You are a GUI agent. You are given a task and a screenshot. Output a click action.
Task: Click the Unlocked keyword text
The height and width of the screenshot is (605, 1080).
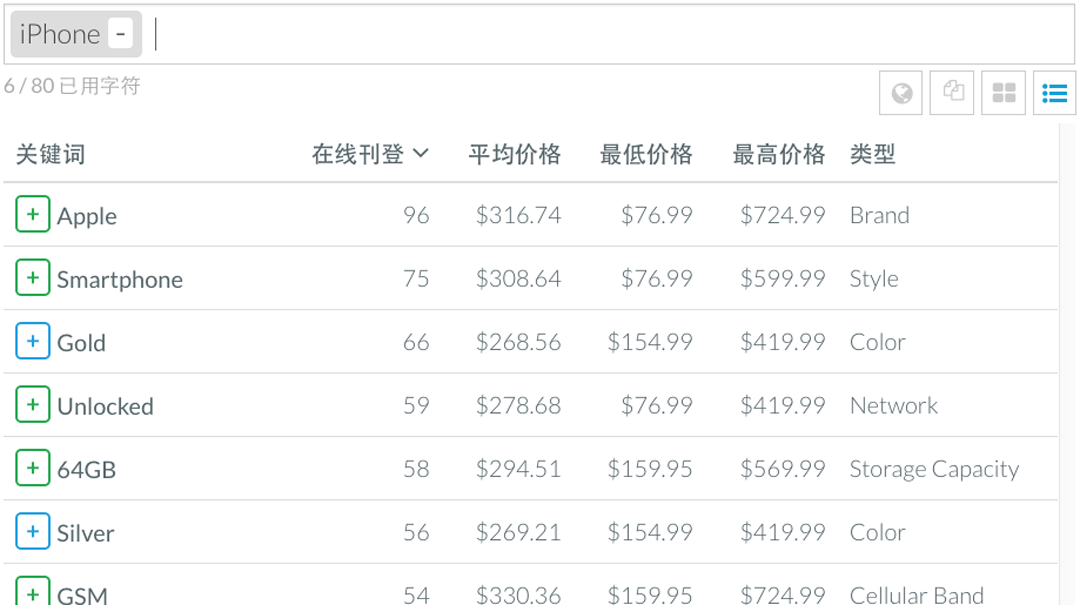tap(105, 407)
